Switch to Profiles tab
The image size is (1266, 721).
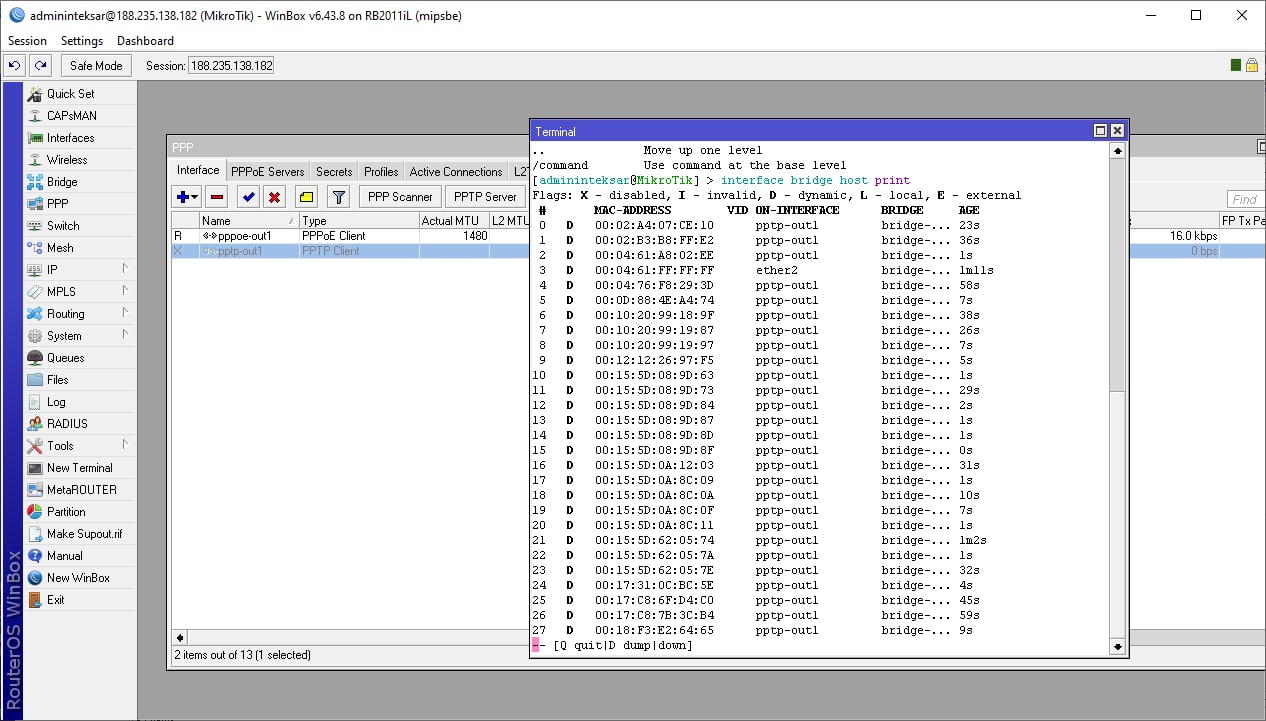click(x=381, y=172)
